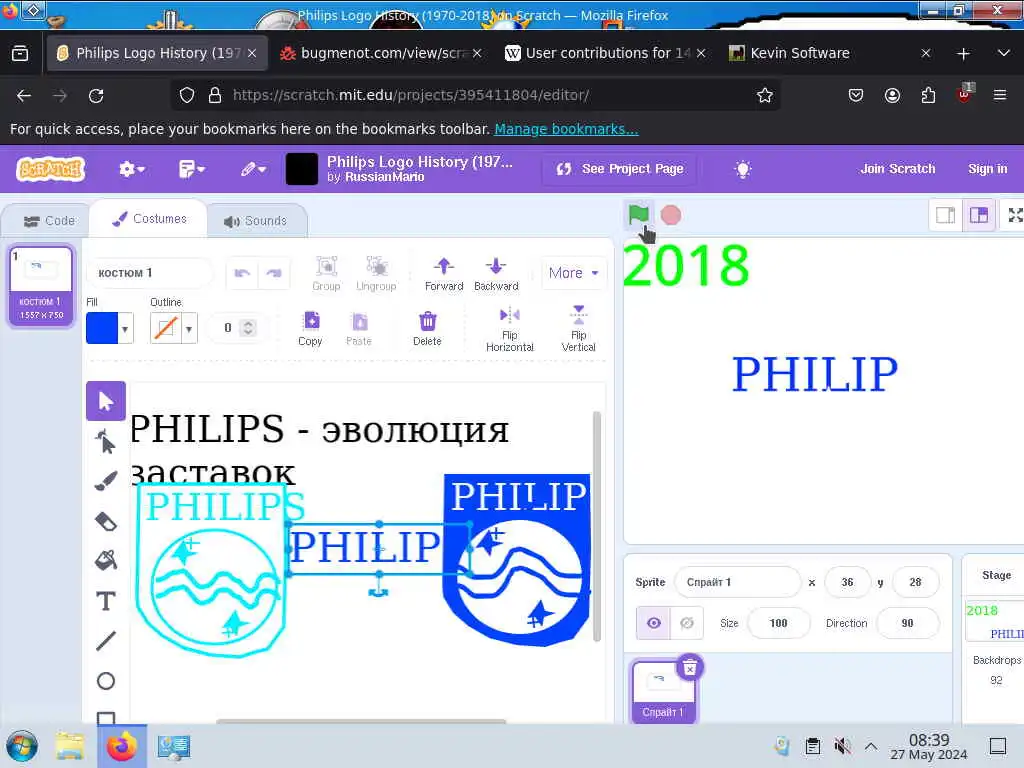1024x768 pixels.
Task: Click the muted volume tray icon
Action: click(x=842, y=746)
